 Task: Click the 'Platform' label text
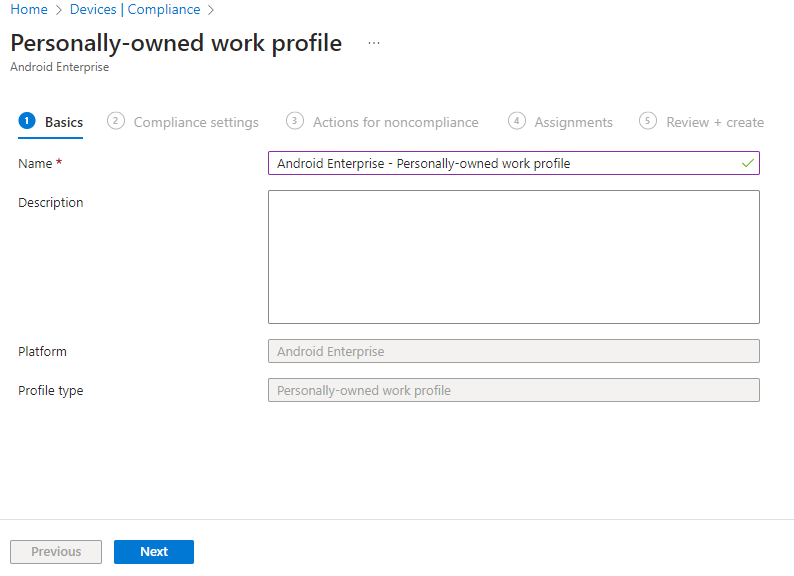[x=43, y=352]
